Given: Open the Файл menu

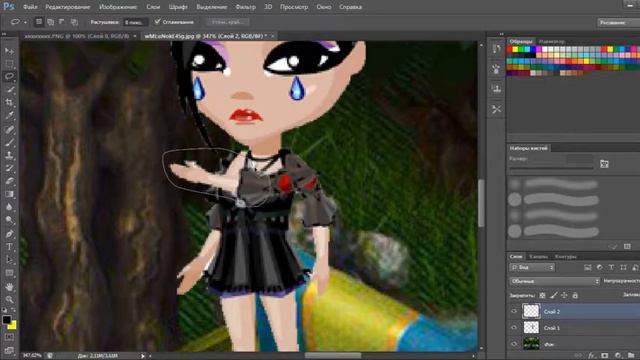Looking at the screenshot, I should (x=30, y=7).
